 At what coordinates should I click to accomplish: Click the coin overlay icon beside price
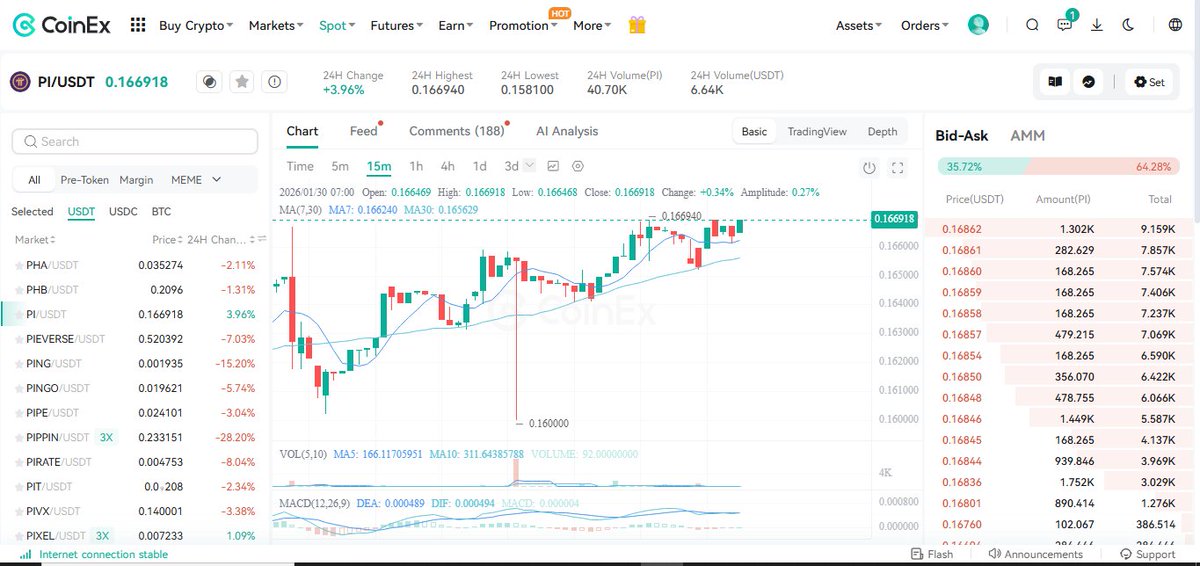tap(209, 82)
